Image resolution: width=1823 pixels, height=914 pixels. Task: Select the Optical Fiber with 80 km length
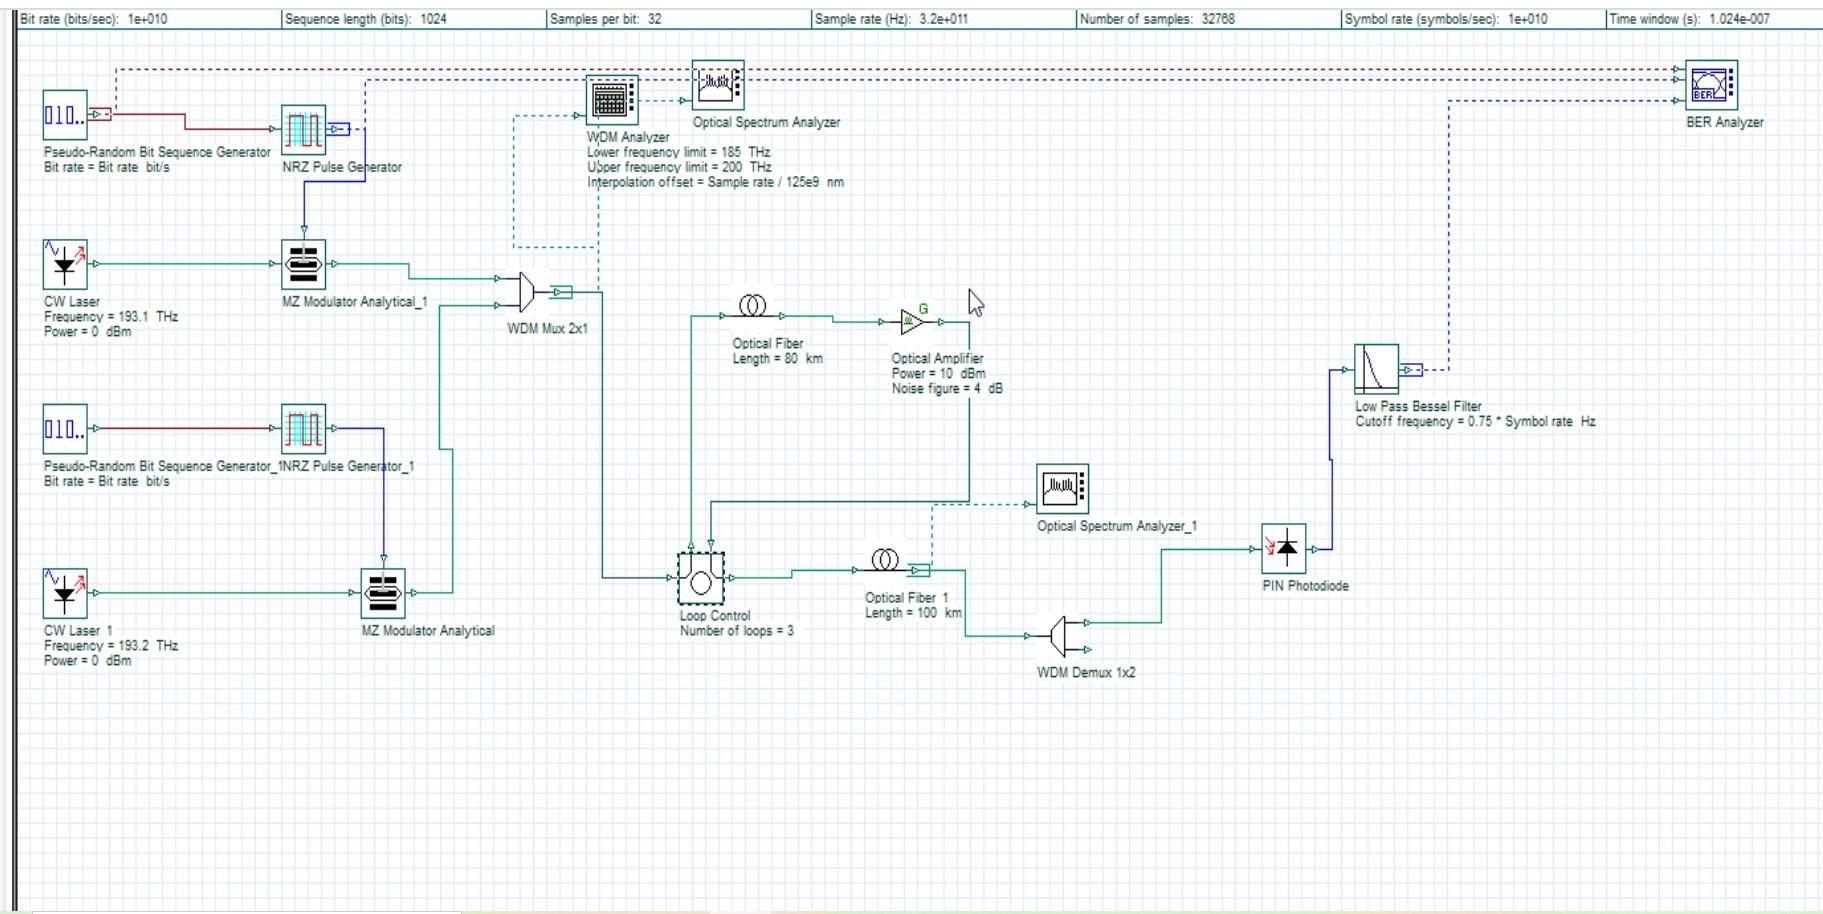(752, 307)
